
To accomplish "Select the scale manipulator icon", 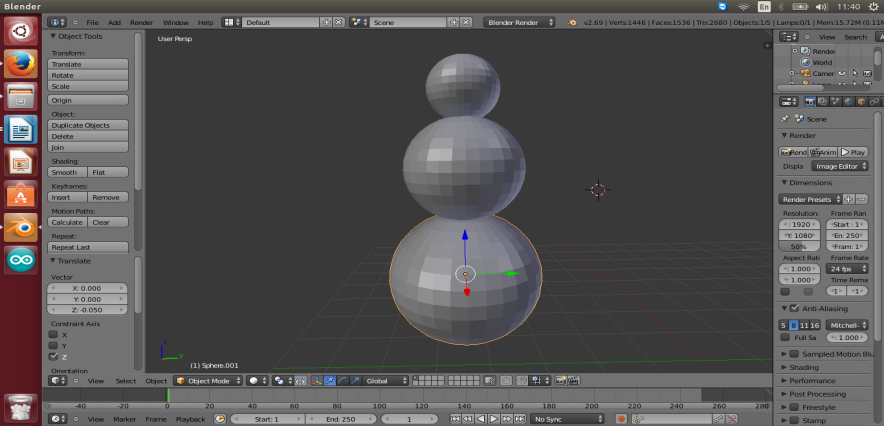I will pos(355,381).
